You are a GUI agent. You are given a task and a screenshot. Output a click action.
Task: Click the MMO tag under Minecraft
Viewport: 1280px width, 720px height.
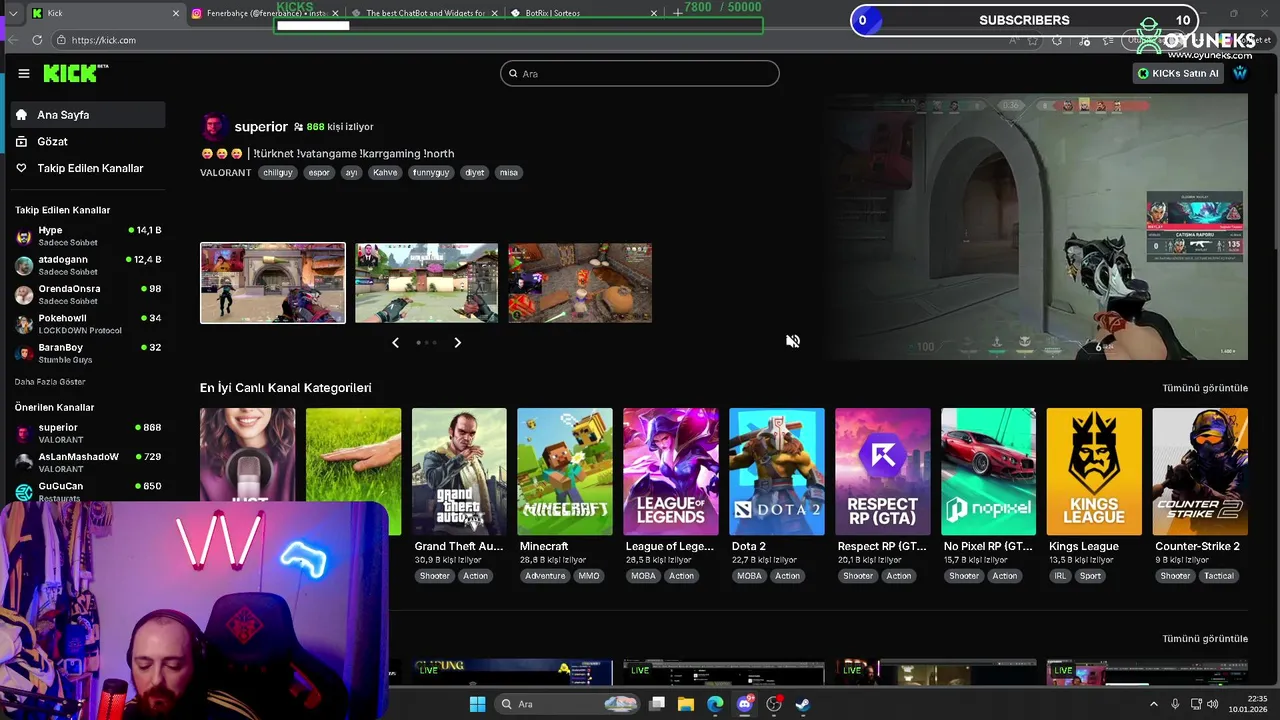[589, 576]
